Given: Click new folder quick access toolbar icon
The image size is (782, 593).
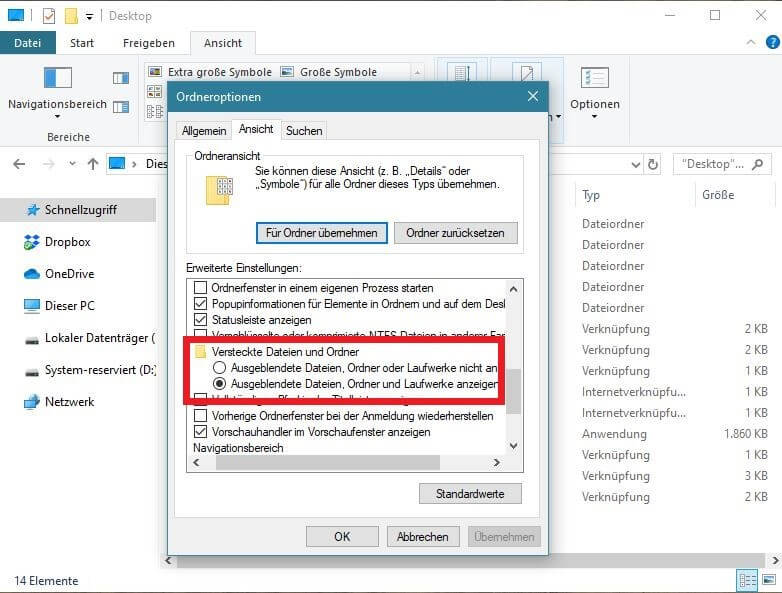Looking at the screenshot, I should pyautogui.click(x=71, y=16).
